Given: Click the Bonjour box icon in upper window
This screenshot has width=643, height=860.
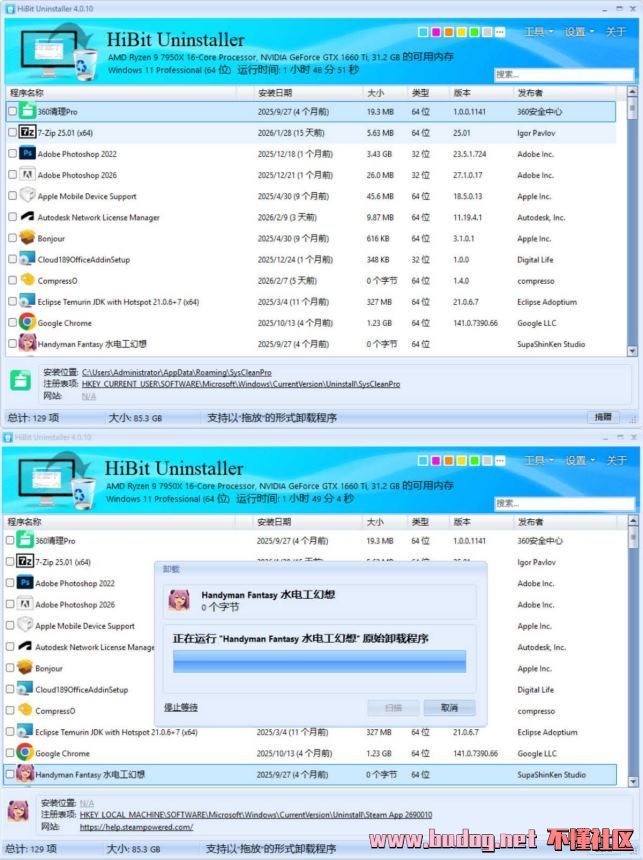Looking at the screenshot, I should click(27, 237).
